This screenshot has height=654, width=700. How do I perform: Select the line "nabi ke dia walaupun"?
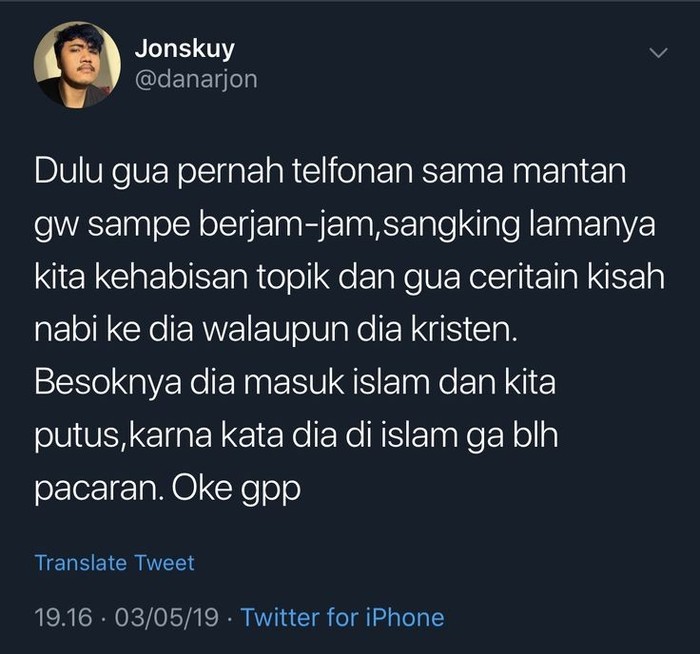tap(276, 330)
